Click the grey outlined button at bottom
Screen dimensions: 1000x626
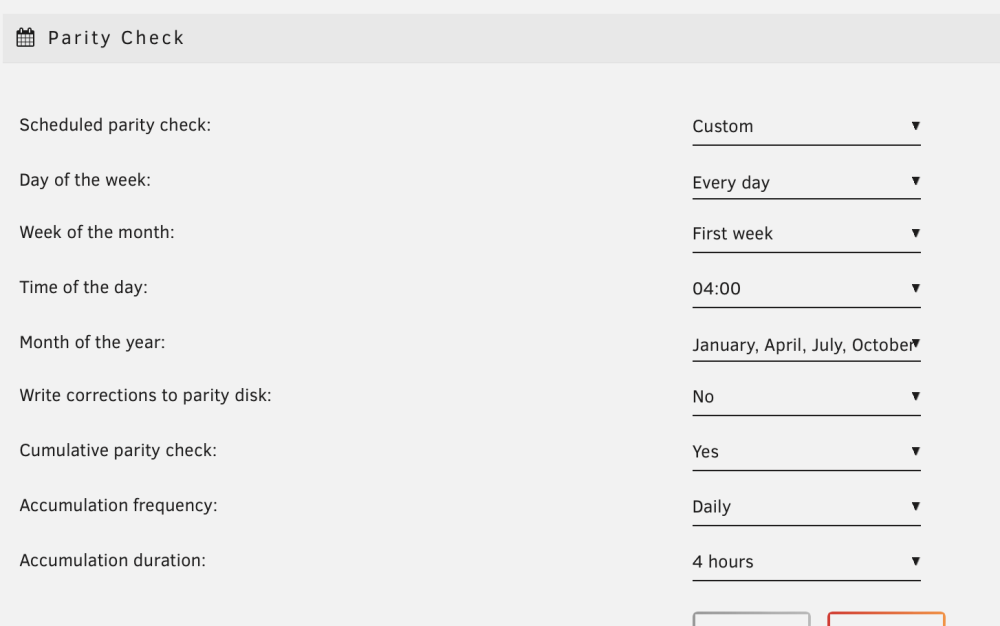point(751,619)
